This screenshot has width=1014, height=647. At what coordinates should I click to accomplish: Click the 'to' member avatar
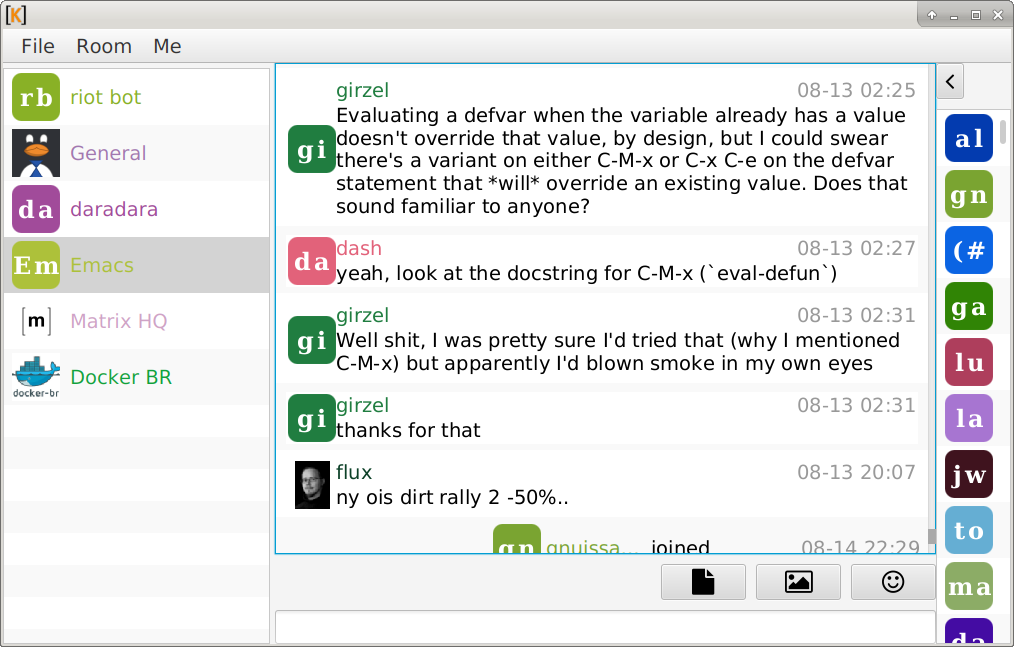coord(968,531)
